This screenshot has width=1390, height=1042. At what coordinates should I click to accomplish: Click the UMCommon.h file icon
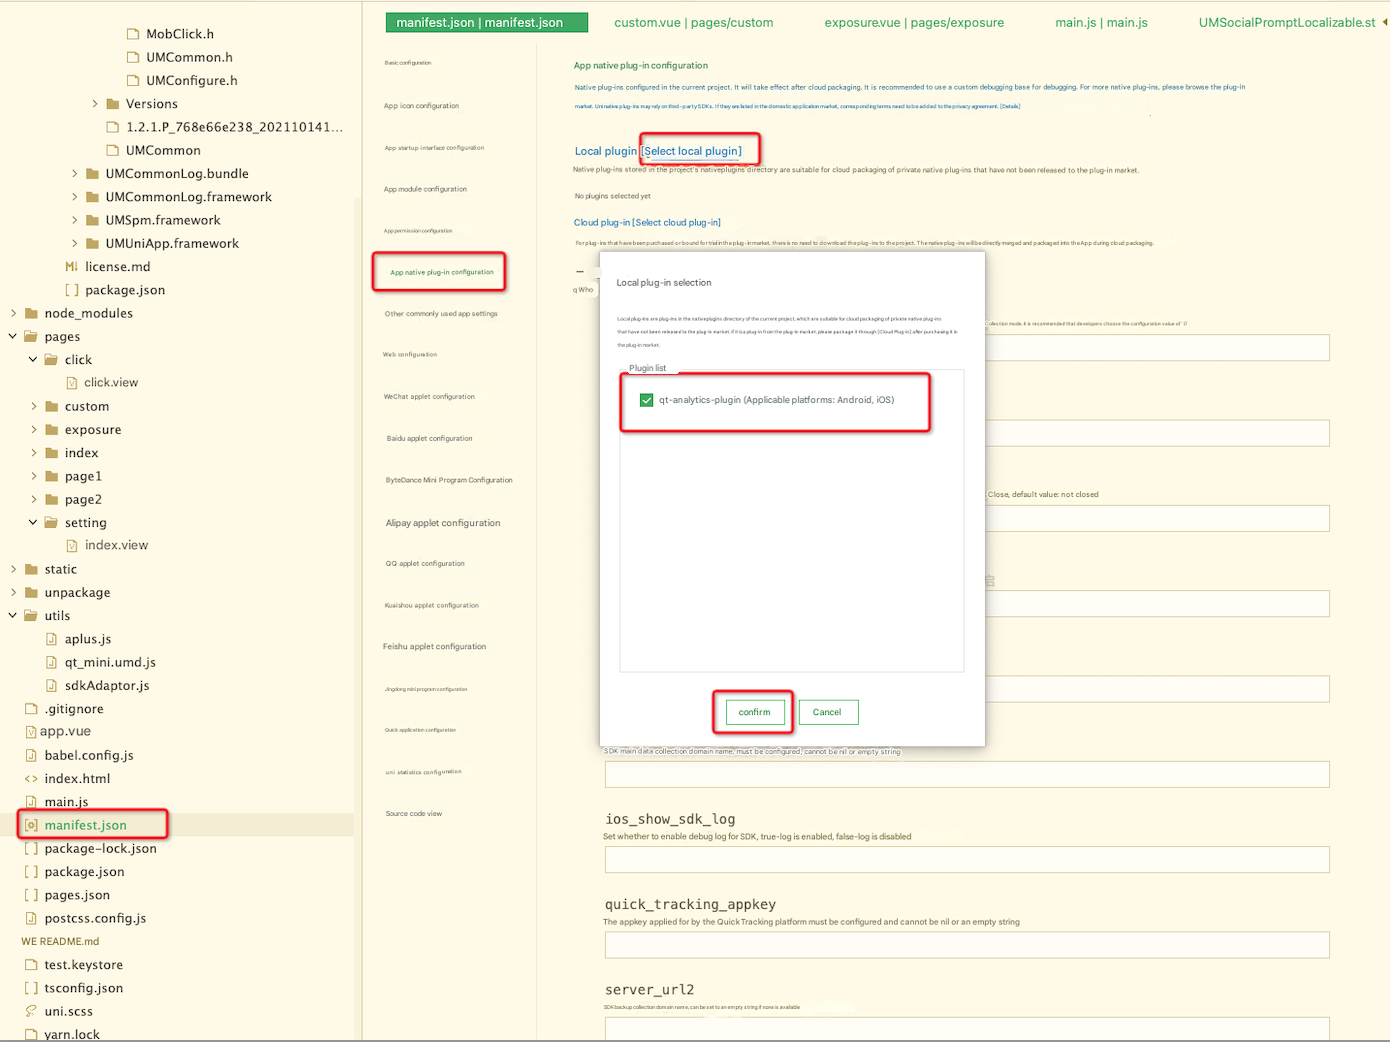click(133, 57)
